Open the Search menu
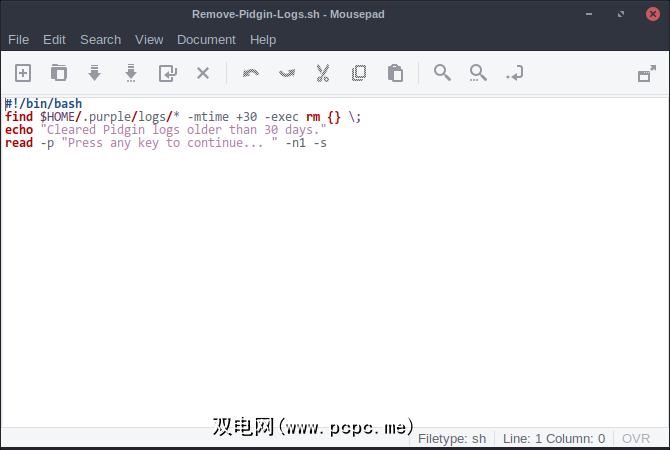 (x=100, y=40)
